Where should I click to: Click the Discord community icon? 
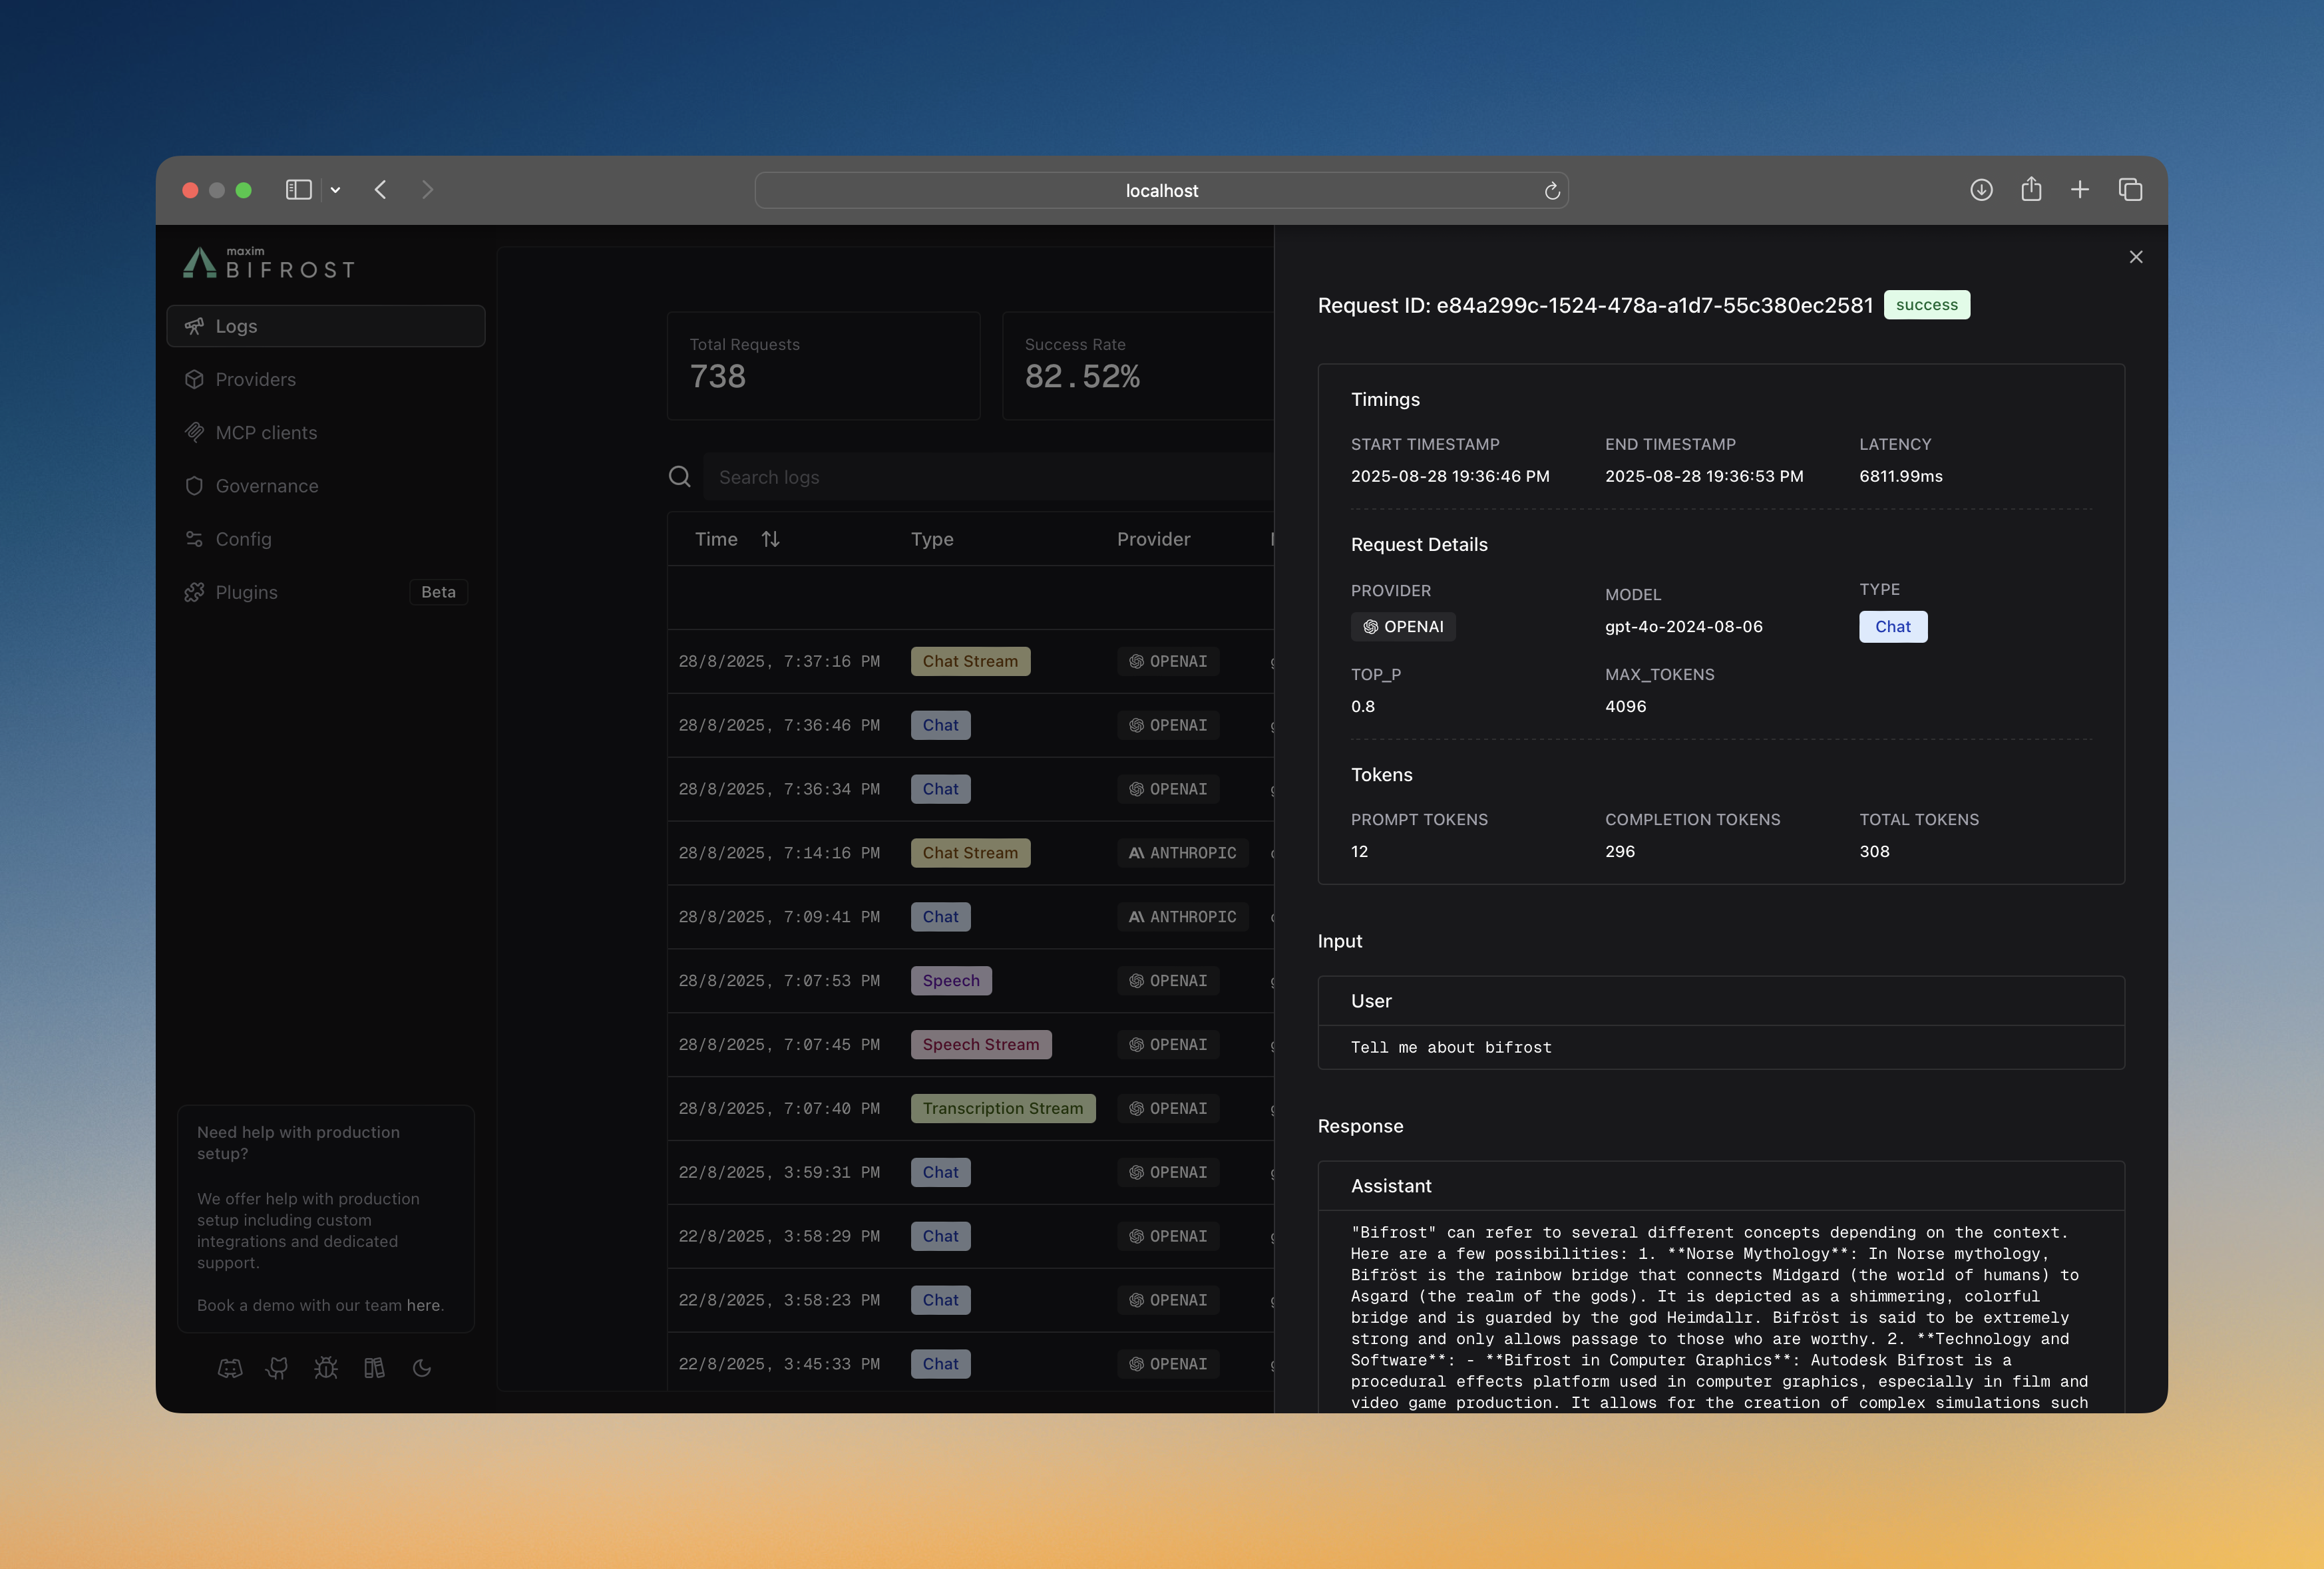[x=230, y=1368]
